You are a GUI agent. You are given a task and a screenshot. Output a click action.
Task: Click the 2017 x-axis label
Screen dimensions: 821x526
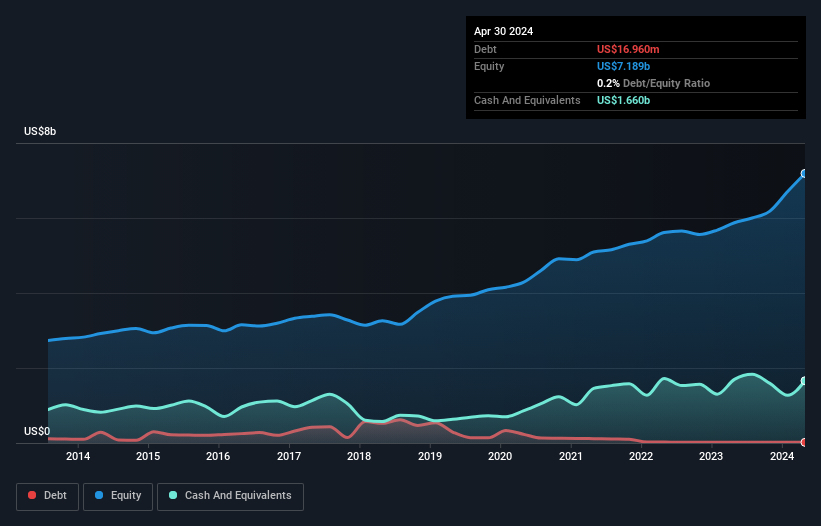coord(289,456)
